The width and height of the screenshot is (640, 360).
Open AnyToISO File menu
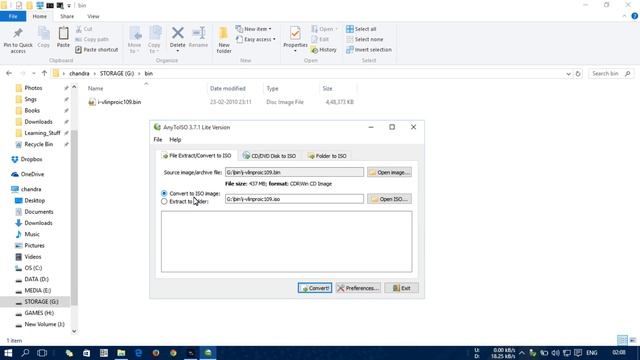tap(158, 140)
